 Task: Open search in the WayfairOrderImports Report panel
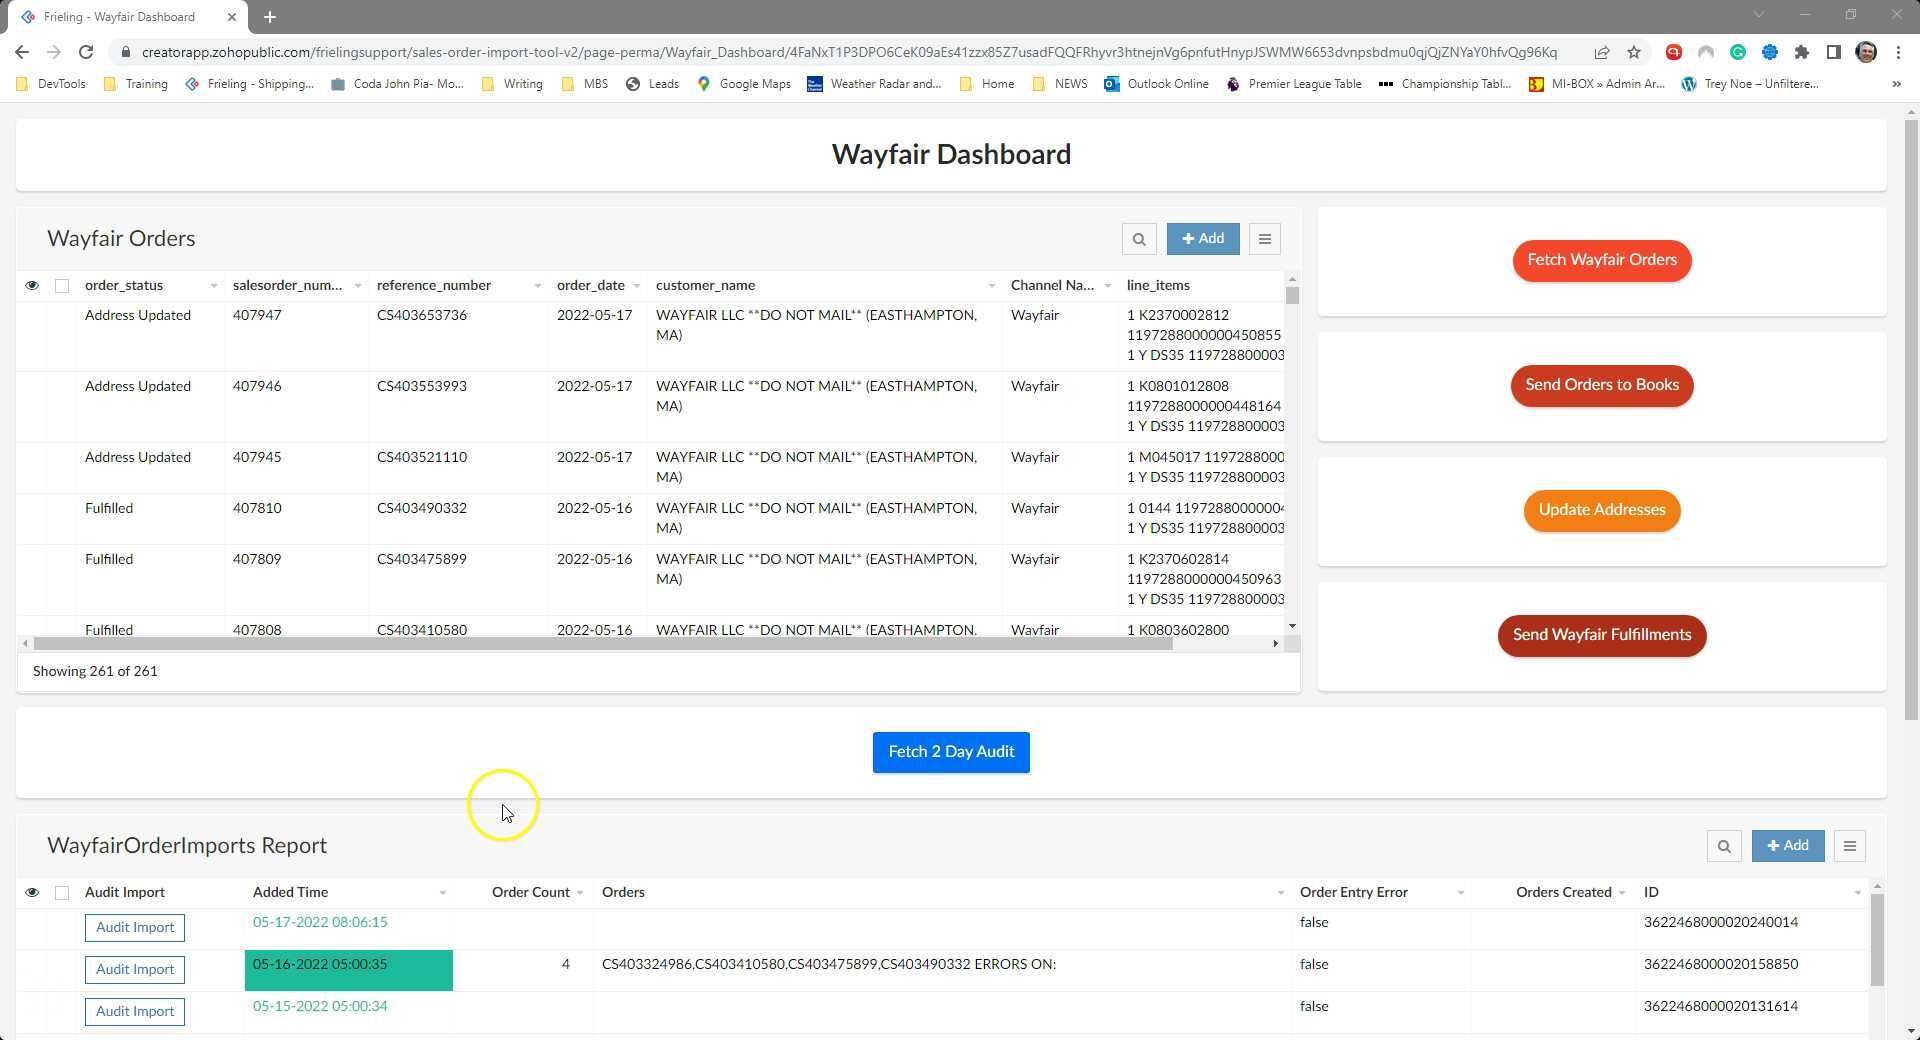(x=1724, y=845)
